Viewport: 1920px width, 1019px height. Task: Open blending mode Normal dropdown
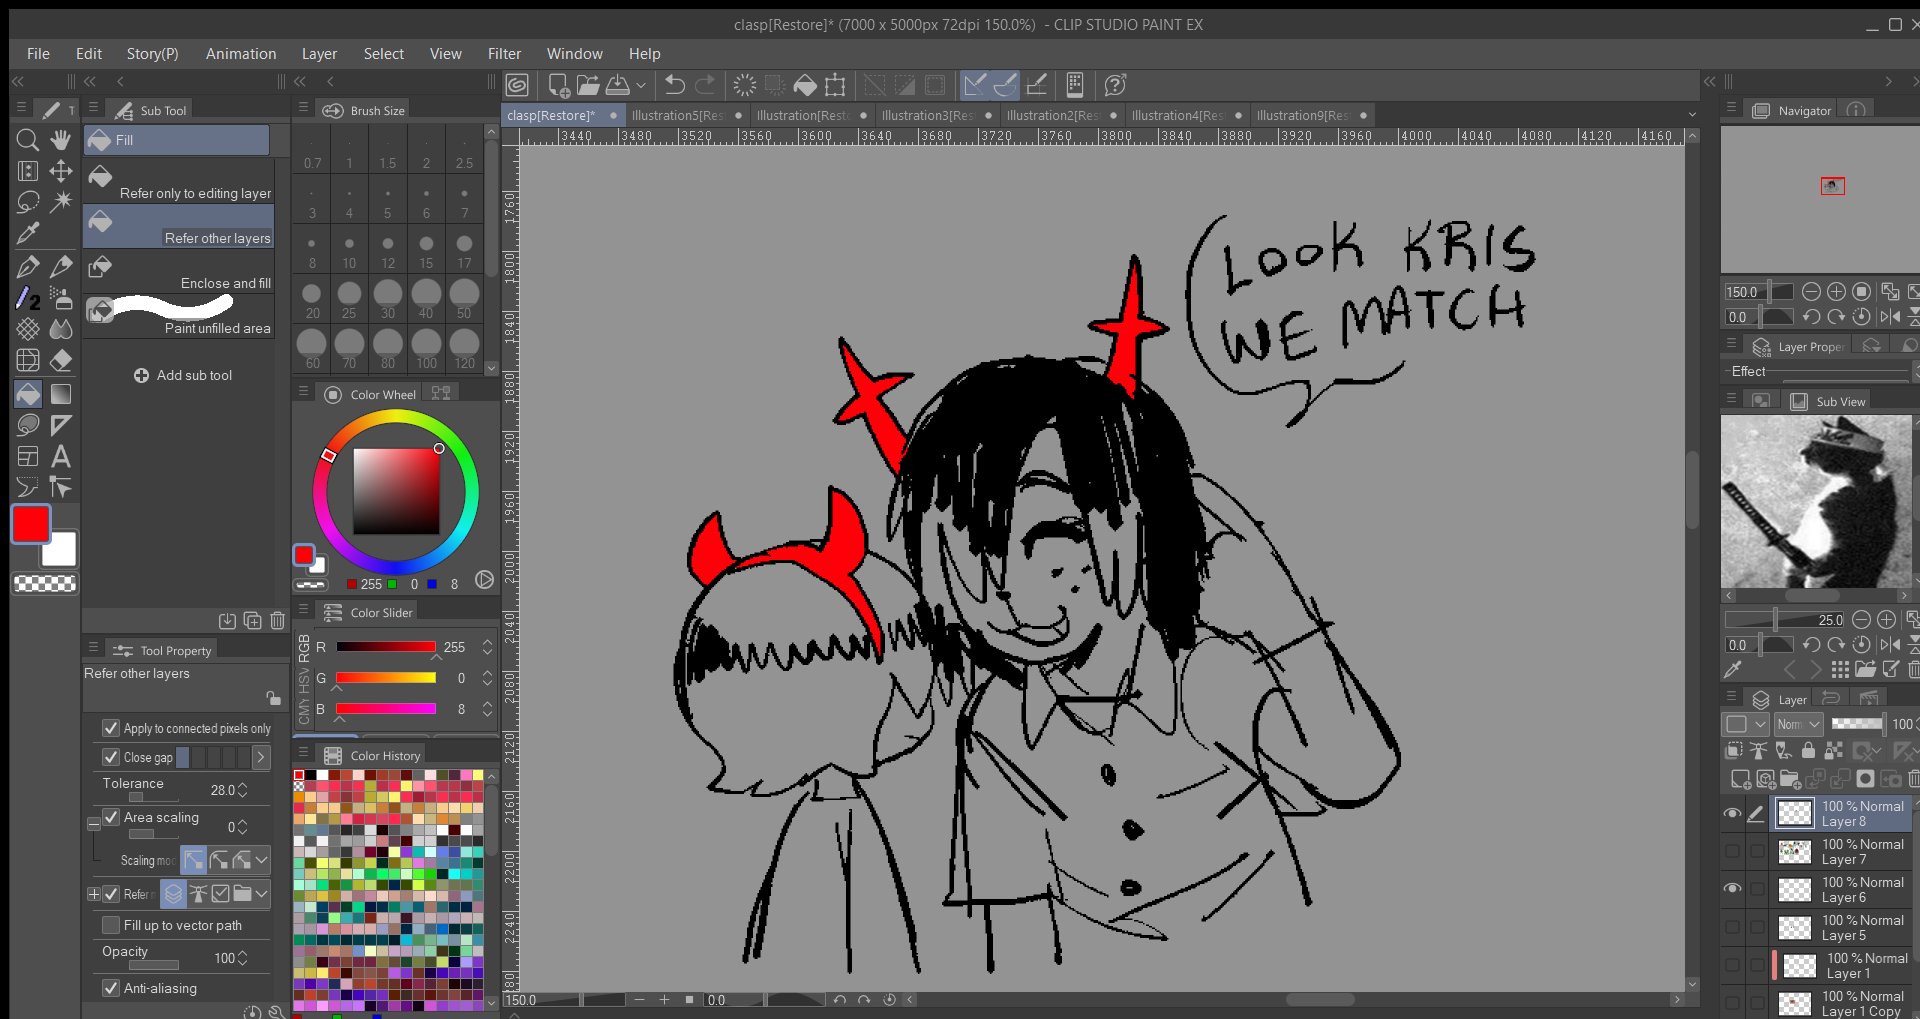[1799, 724]
